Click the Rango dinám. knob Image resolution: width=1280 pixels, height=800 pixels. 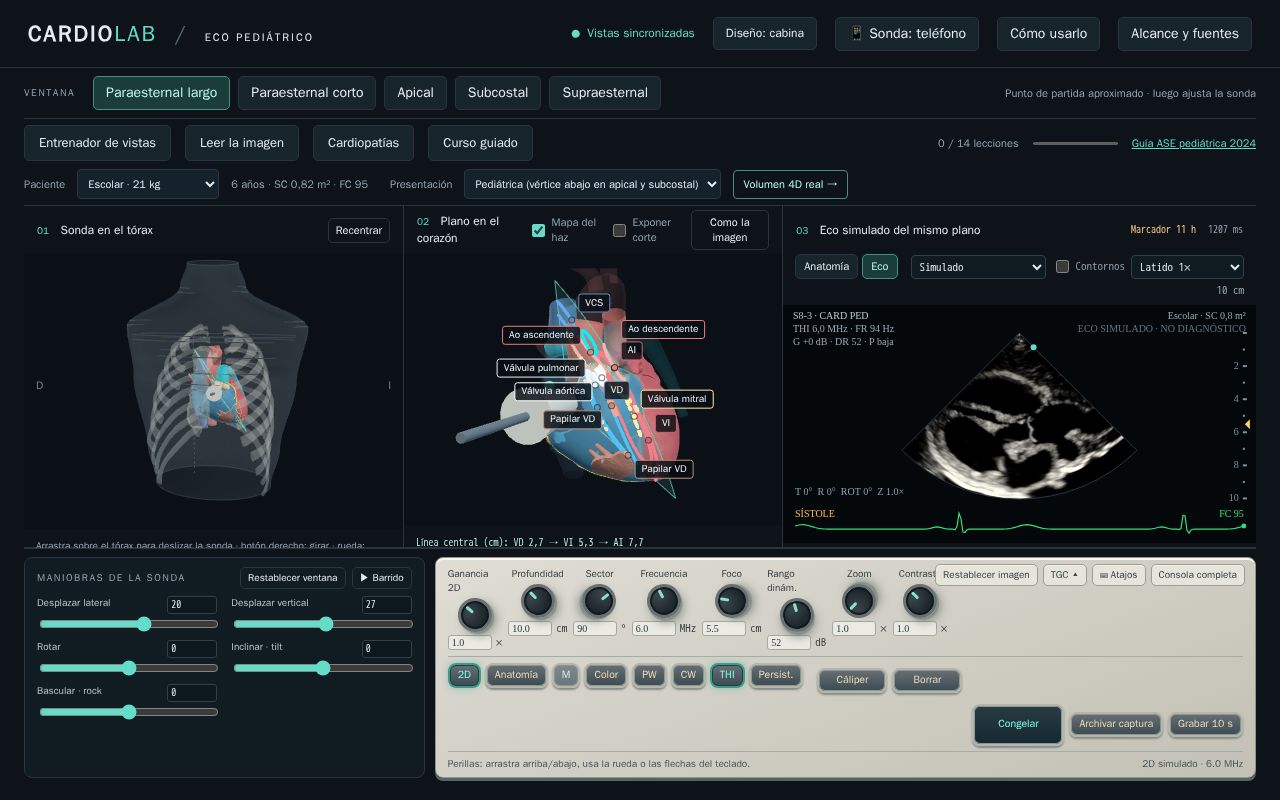point(796,614)
